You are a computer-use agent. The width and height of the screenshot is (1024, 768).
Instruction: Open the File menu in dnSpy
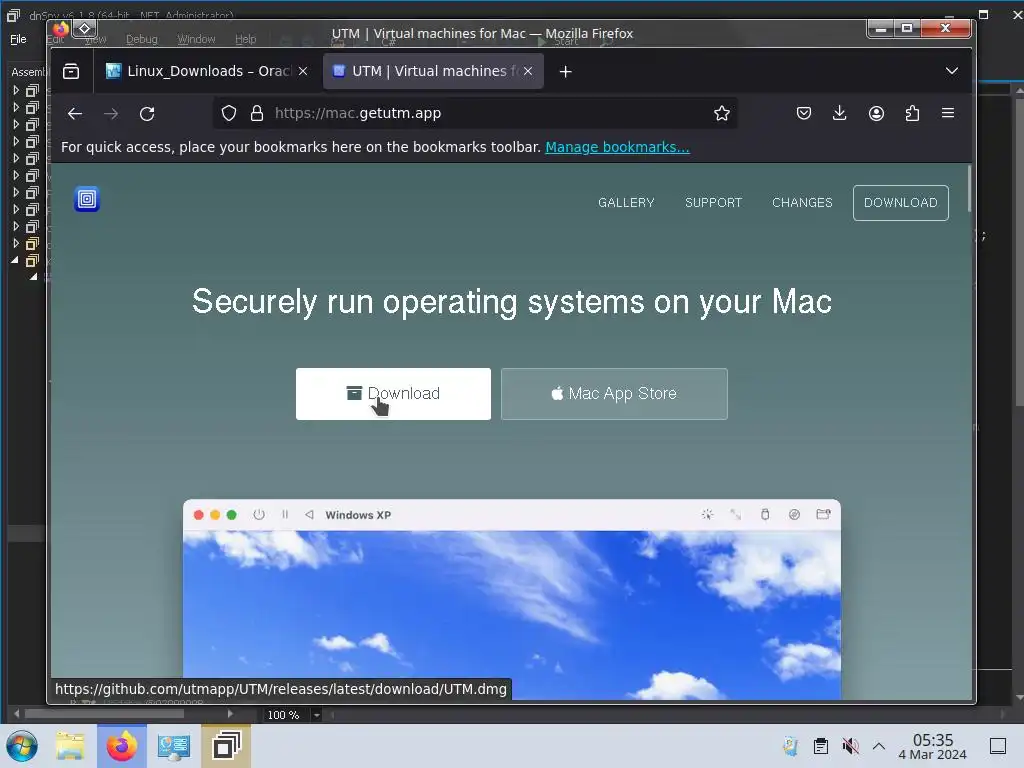pyautogui.click(x=18, y=39)
